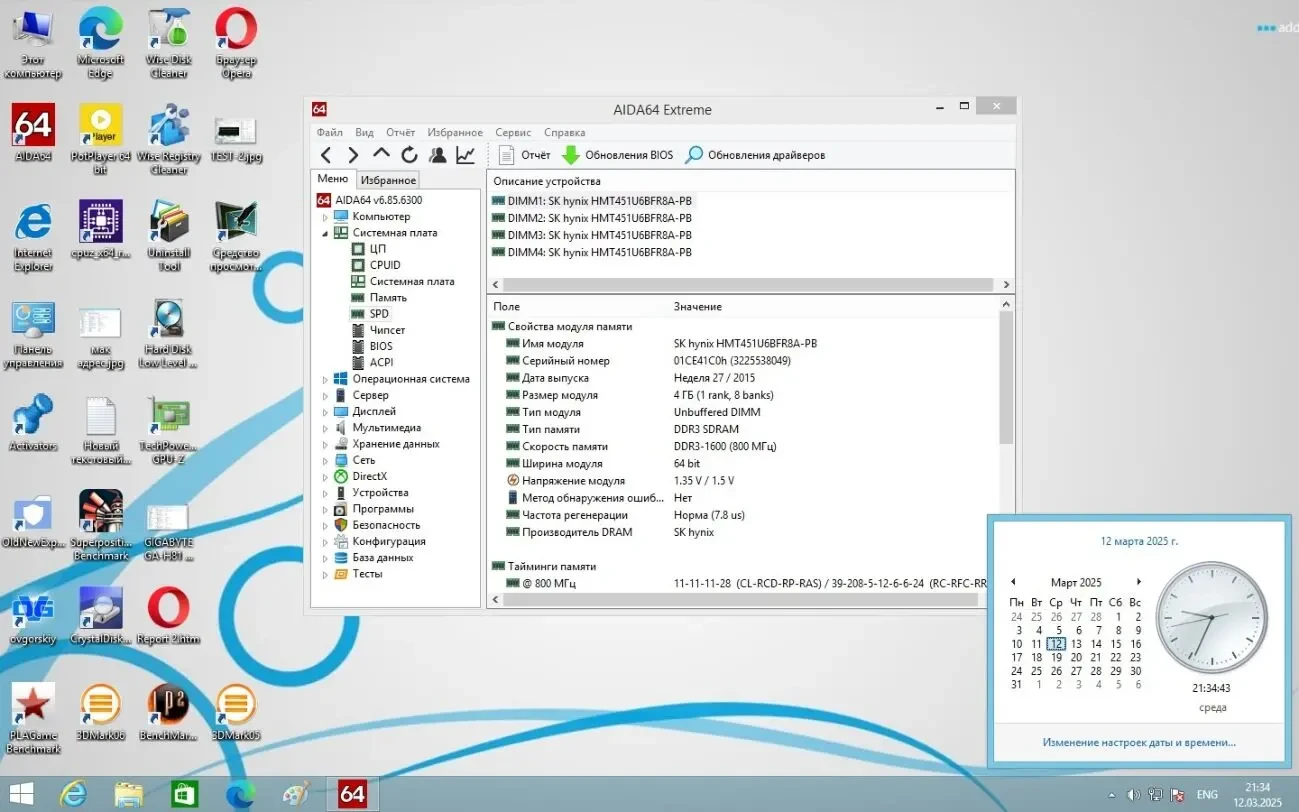Open AIDA64 from the taskbar

[x=351, y=793]
